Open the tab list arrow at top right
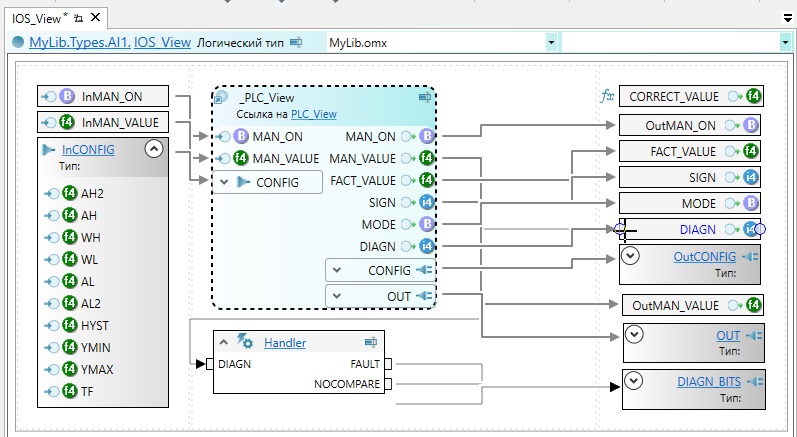 (x=787, y=19)
